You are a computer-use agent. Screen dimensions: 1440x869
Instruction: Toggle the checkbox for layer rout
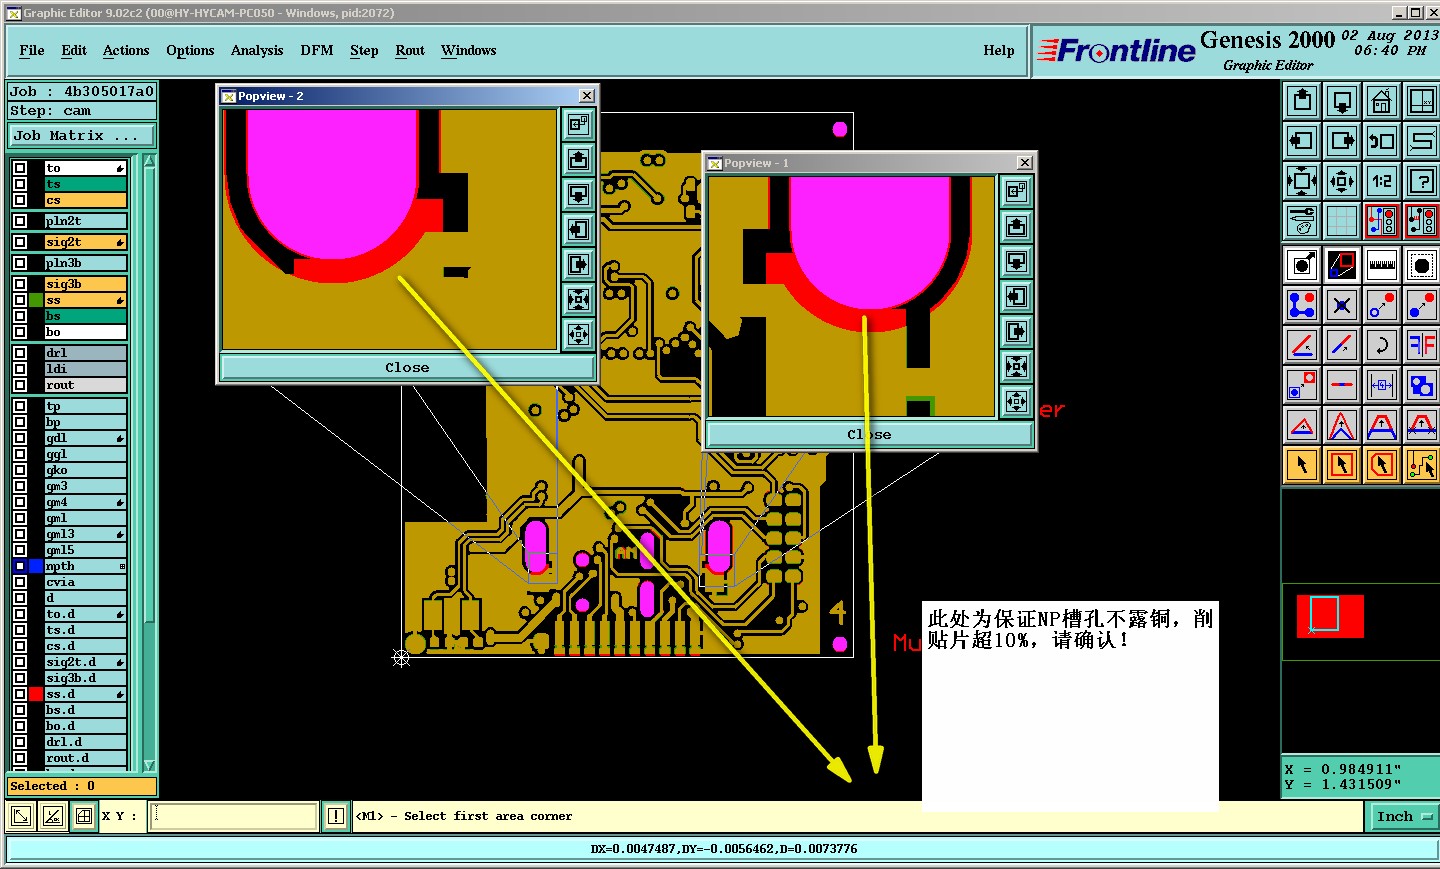[20, 385]
